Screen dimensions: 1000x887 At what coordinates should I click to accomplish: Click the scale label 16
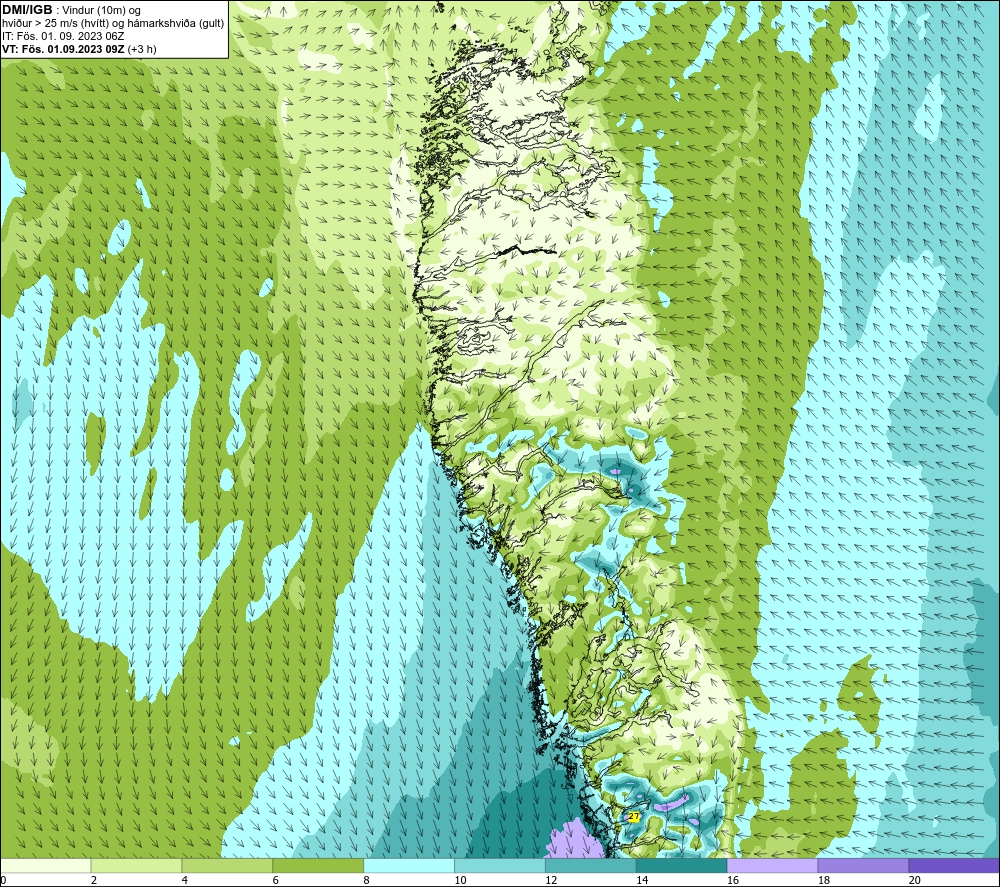733,880
